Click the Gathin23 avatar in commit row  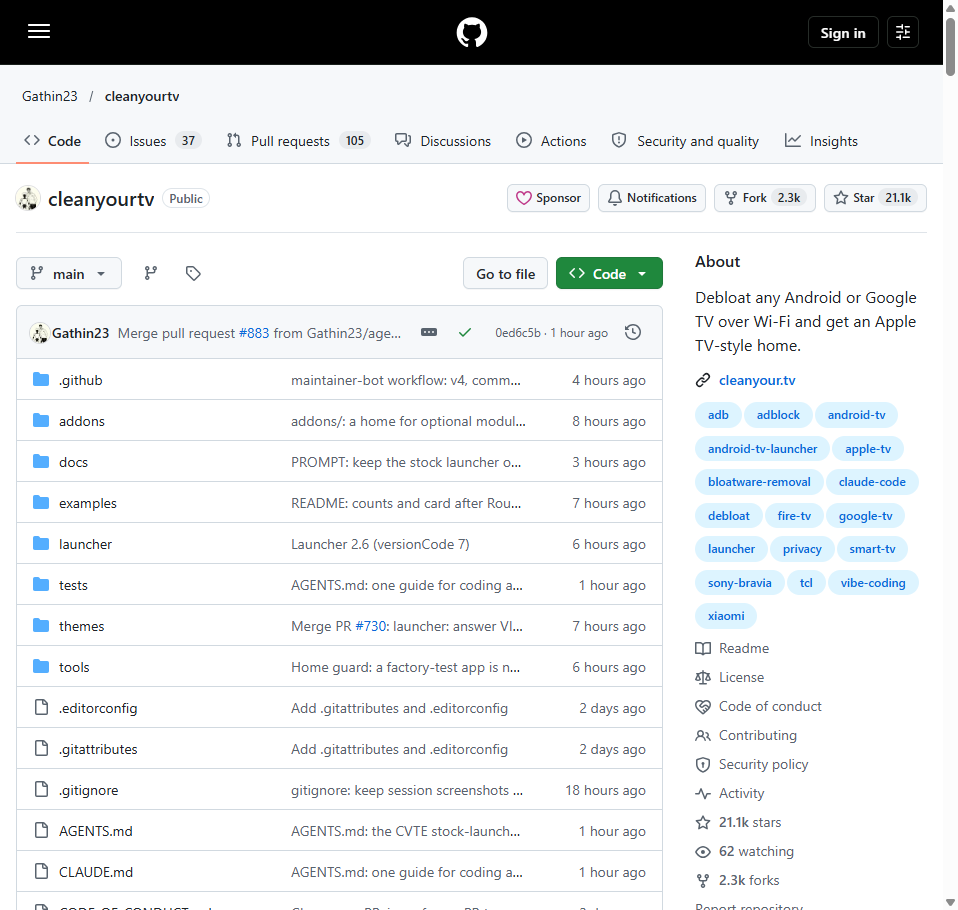tap(40, 333)
